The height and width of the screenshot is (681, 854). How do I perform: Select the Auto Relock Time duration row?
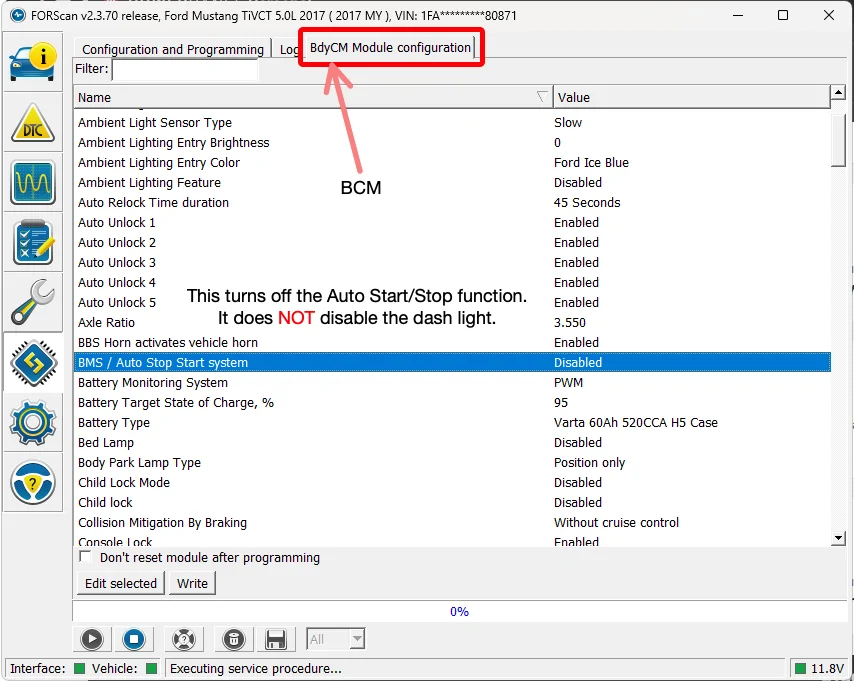tap(452, 202)
